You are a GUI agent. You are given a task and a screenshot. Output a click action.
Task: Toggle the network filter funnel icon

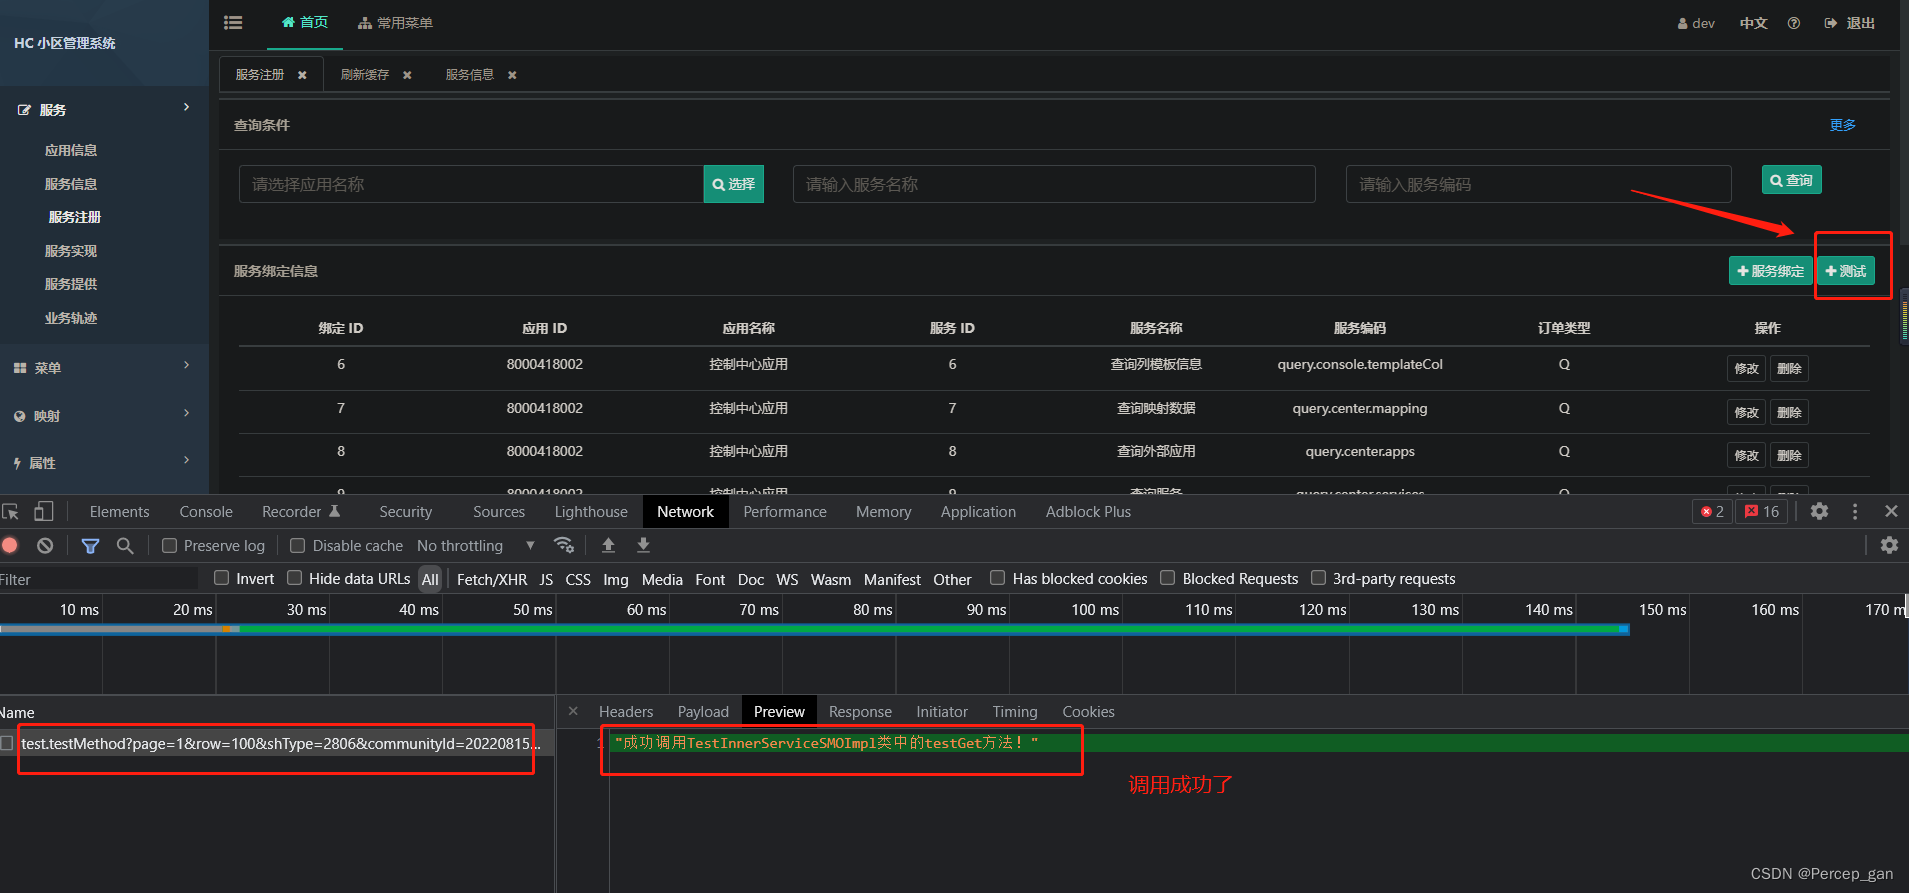point(90,545)
